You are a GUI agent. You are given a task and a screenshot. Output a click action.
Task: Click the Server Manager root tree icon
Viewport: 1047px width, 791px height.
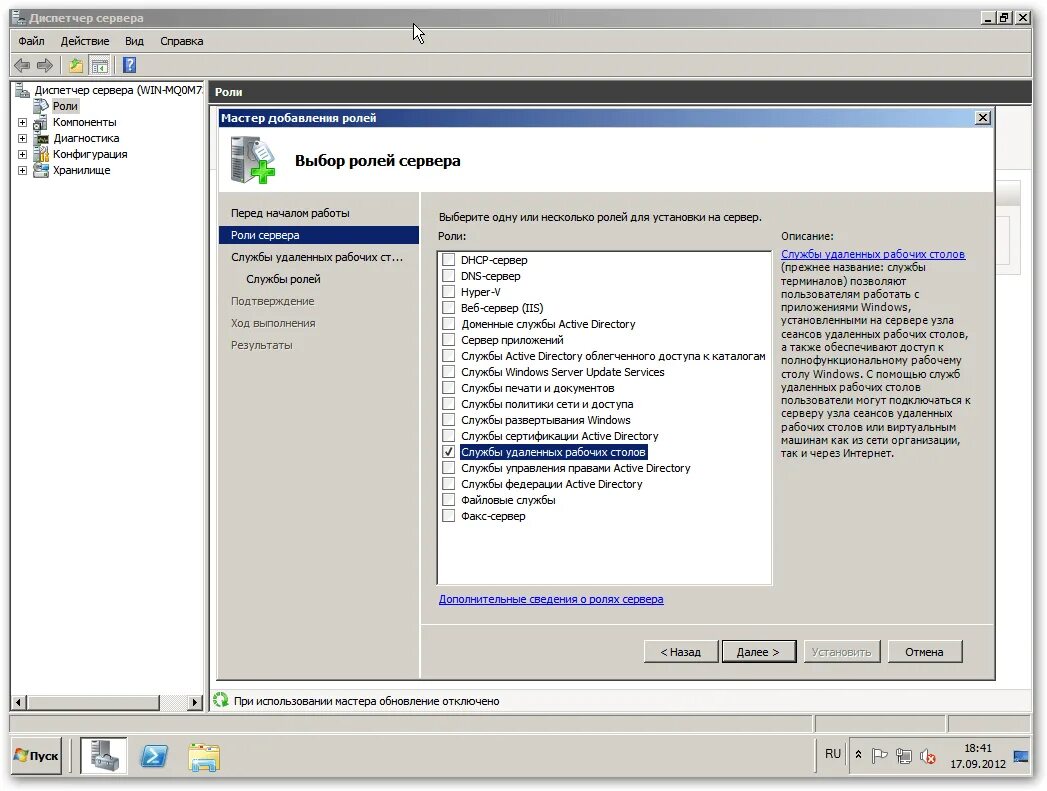point(23,90)
